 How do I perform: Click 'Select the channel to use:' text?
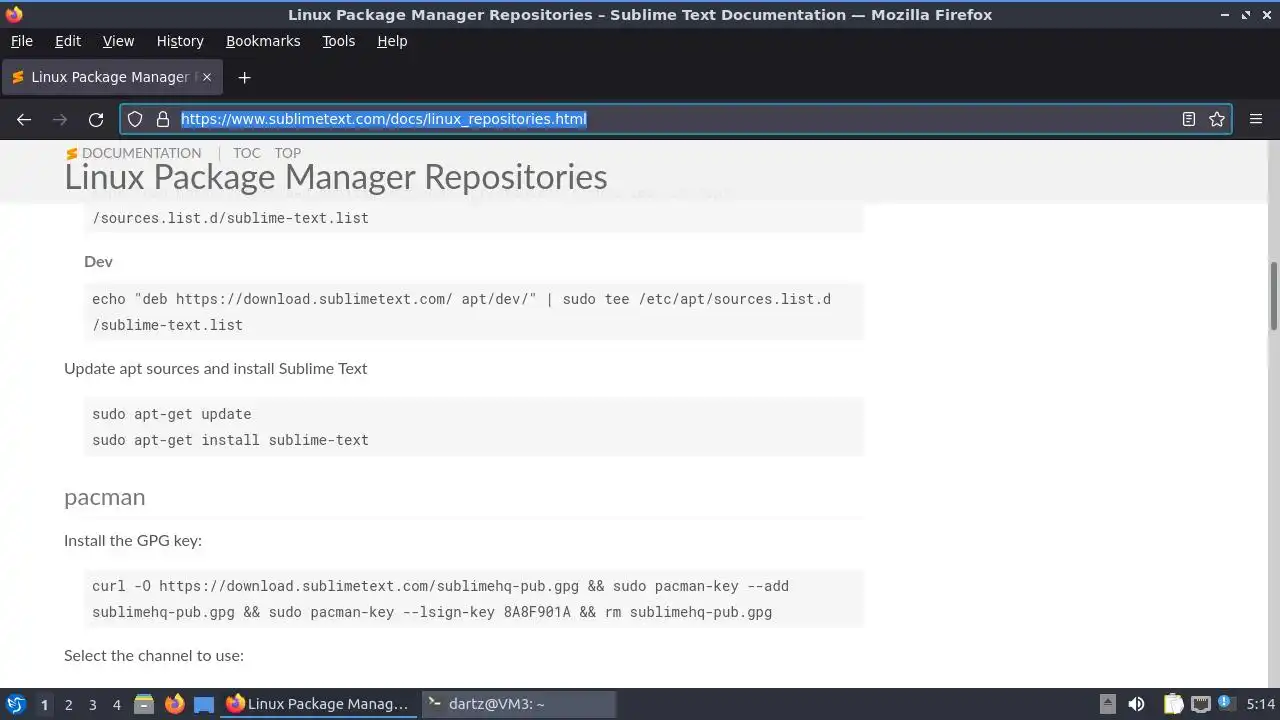tap(154, 655)
